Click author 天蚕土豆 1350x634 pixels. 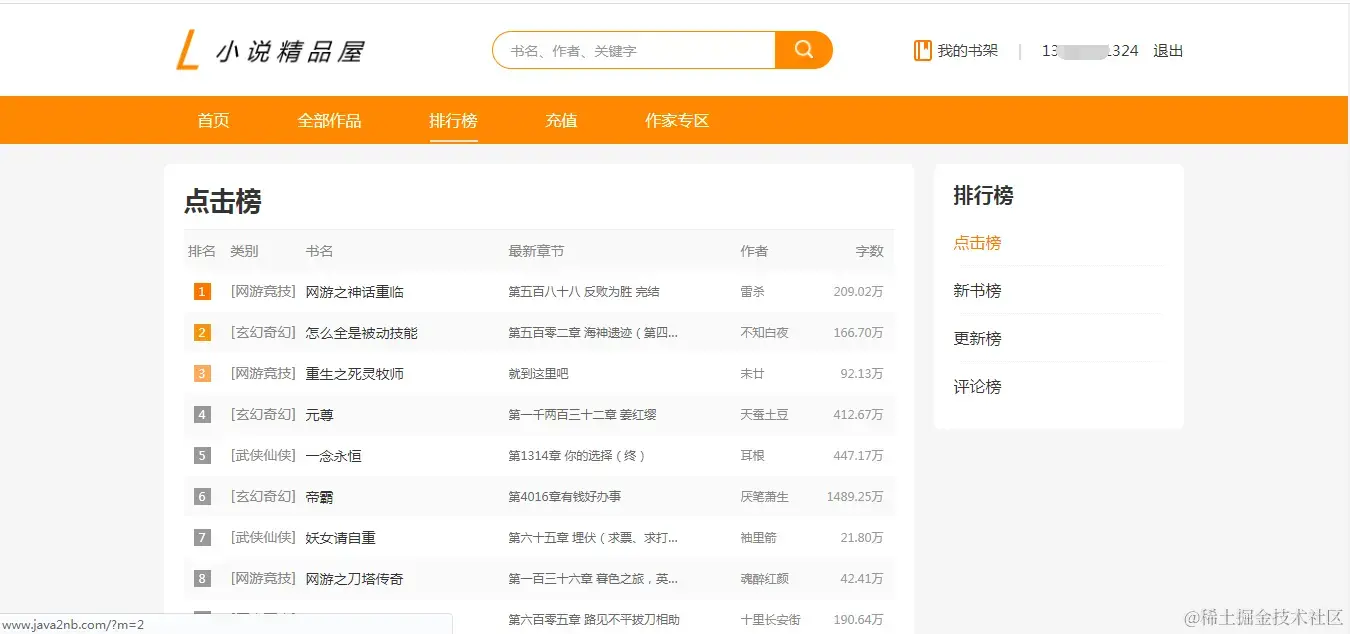(764, 415)
